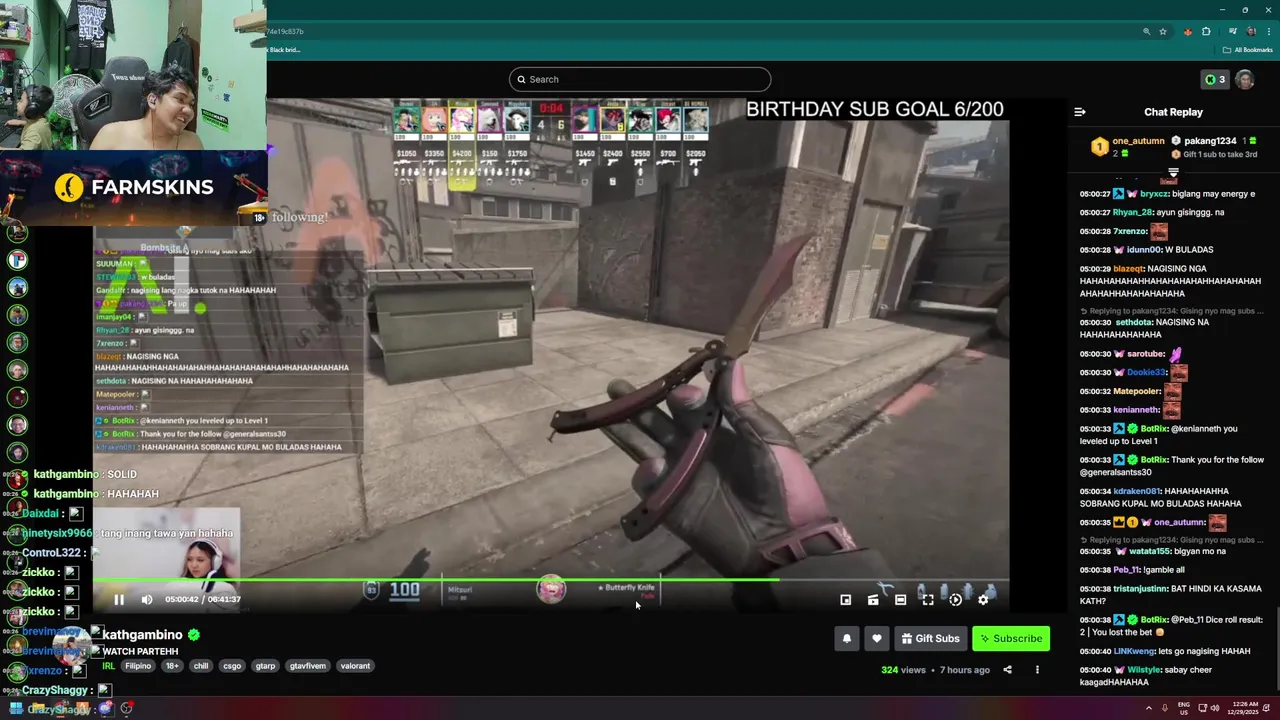Click the bryxcz username in chat replay

pos(1154,194)
